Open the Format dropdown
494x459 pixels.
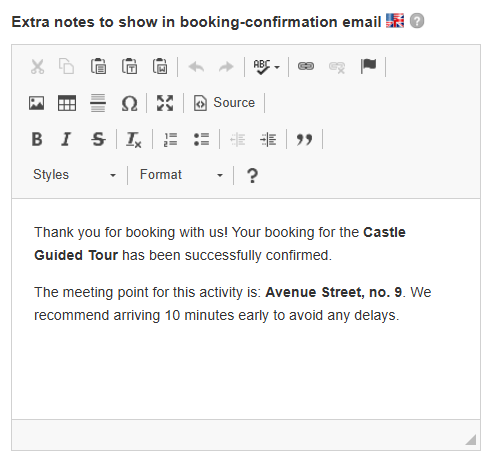coord(181,175)
